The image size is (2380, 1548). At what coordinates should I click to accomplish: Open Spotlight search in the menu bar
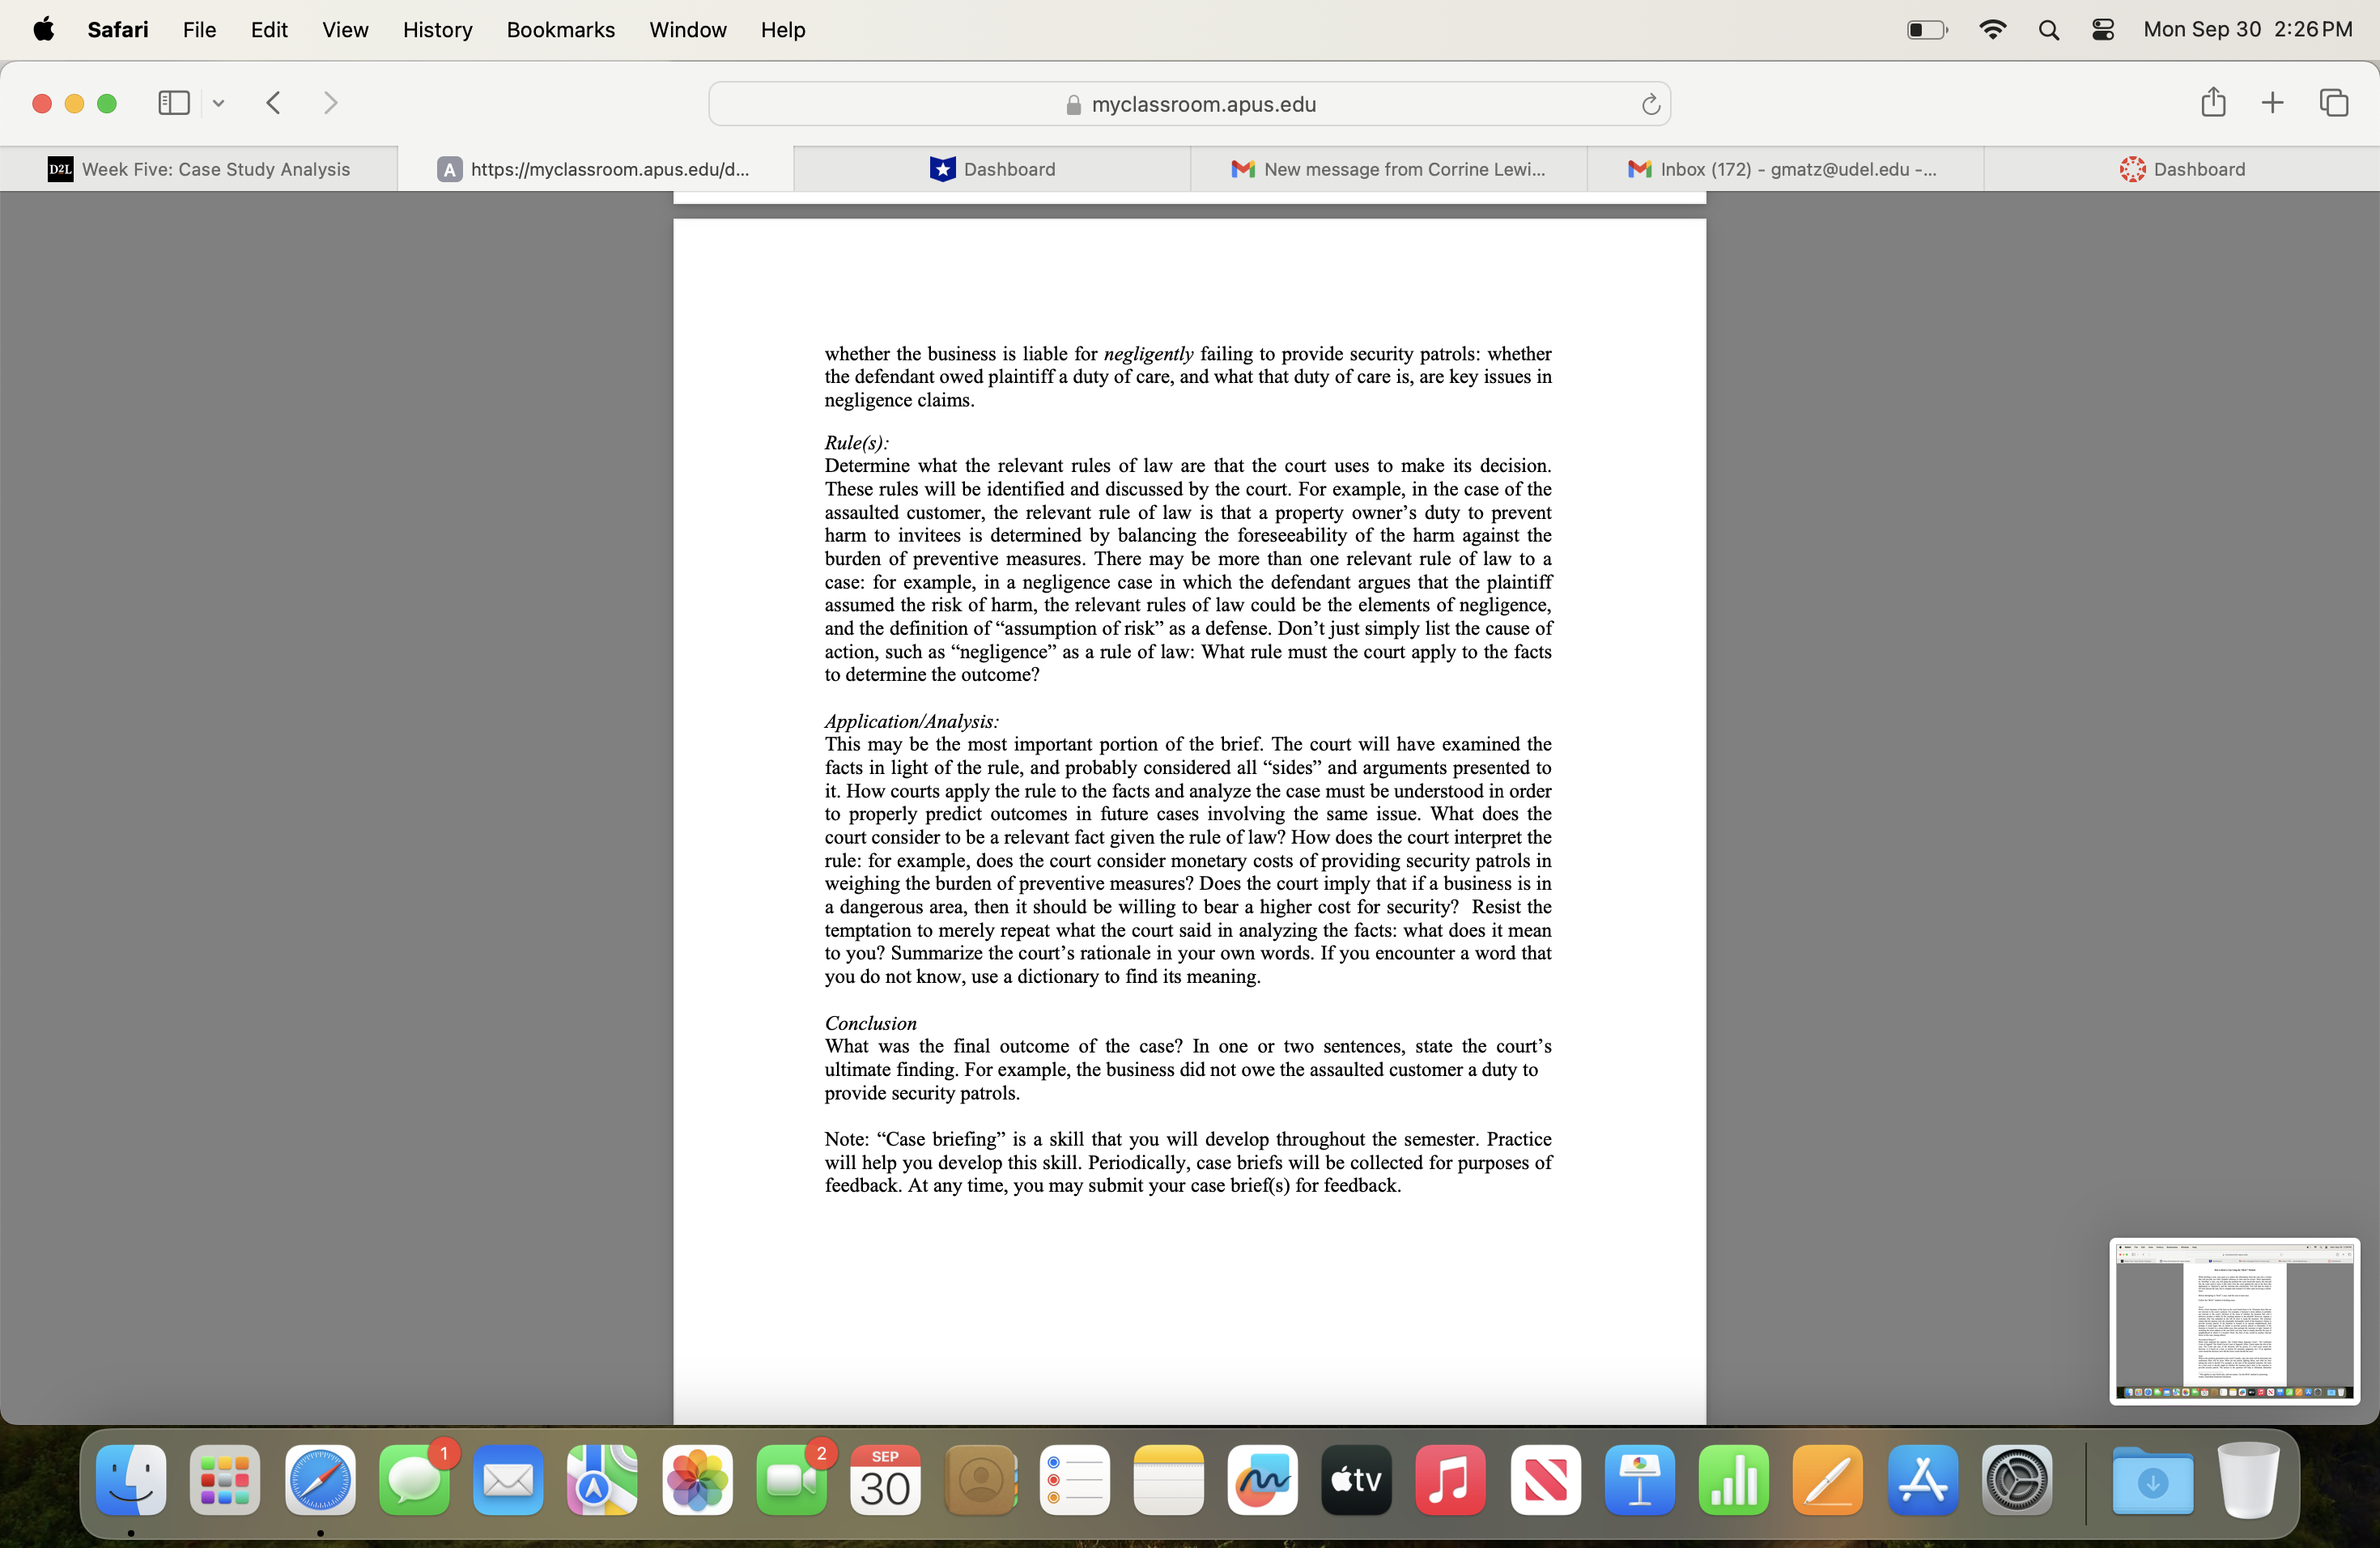[2048, 29]
